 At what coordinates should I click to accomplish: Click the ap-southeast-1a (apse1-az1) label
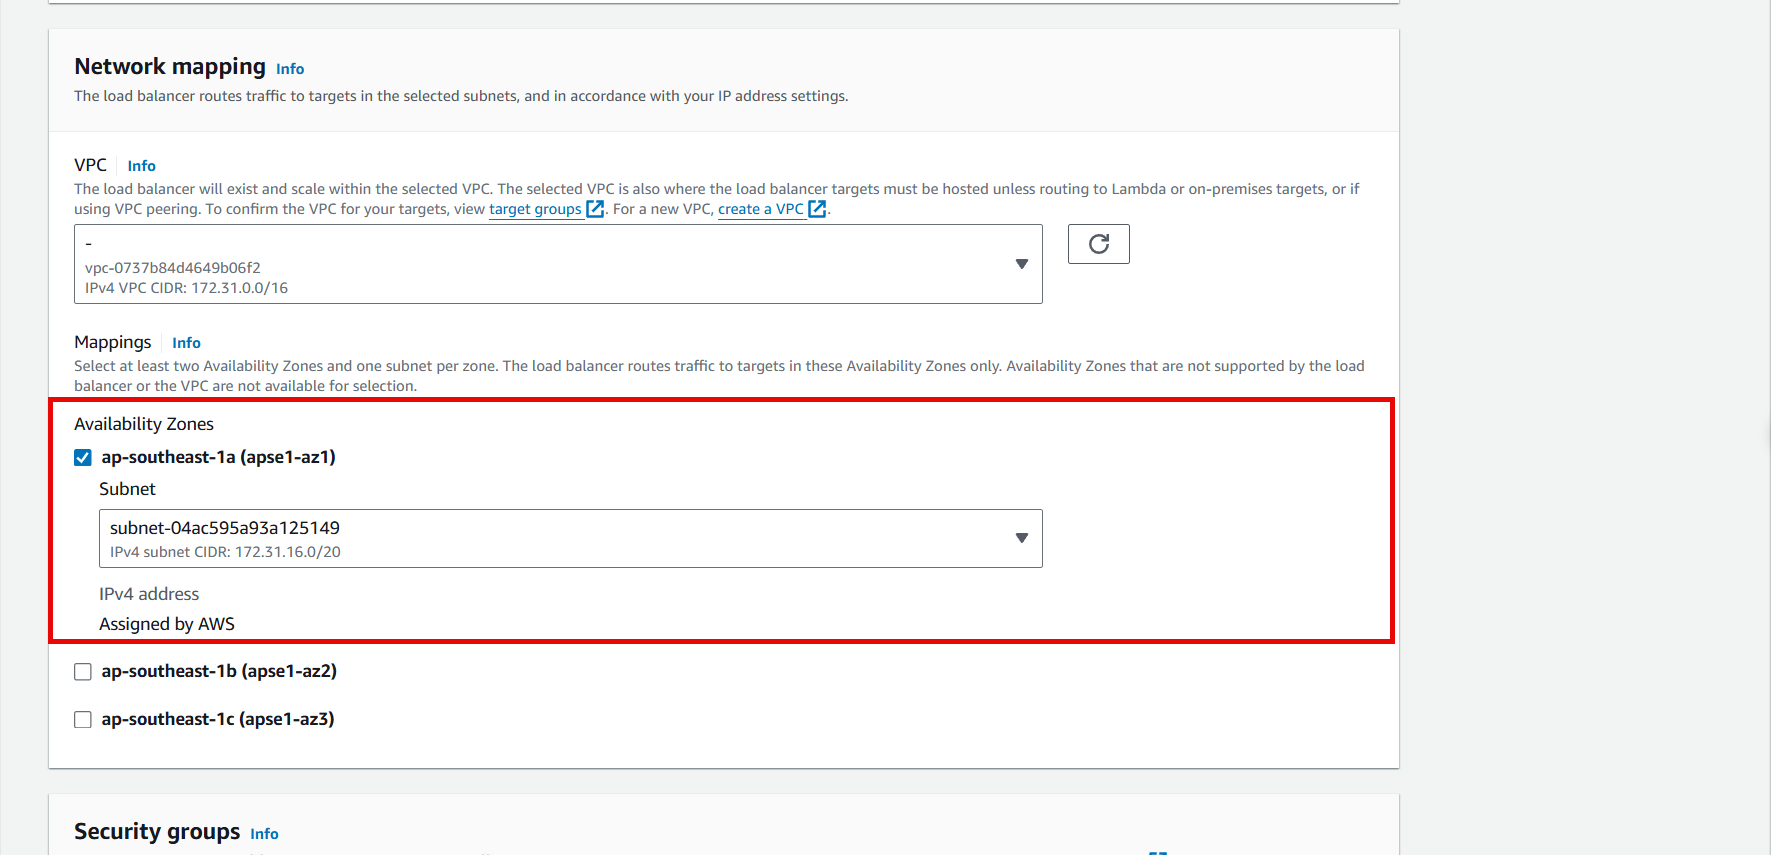(218, 457)
